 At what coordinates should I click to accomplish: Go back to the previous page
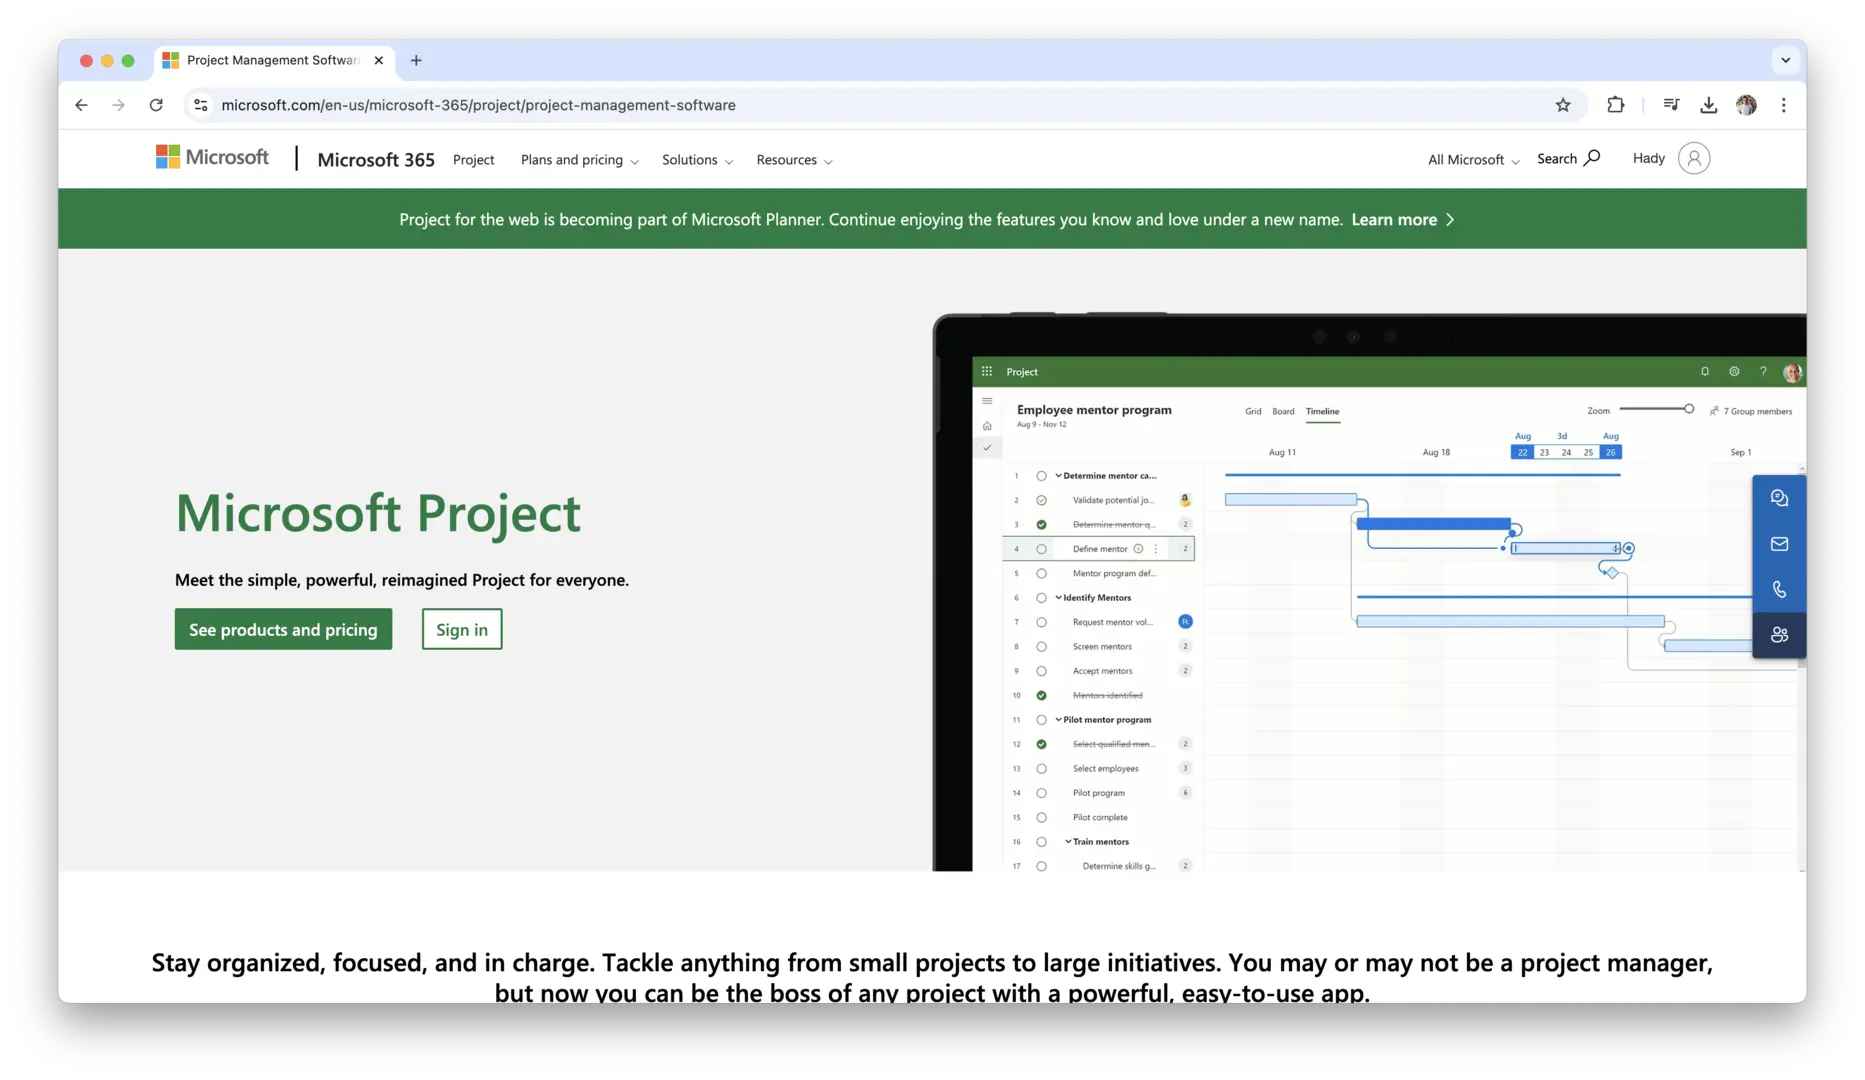click(81, 105)
